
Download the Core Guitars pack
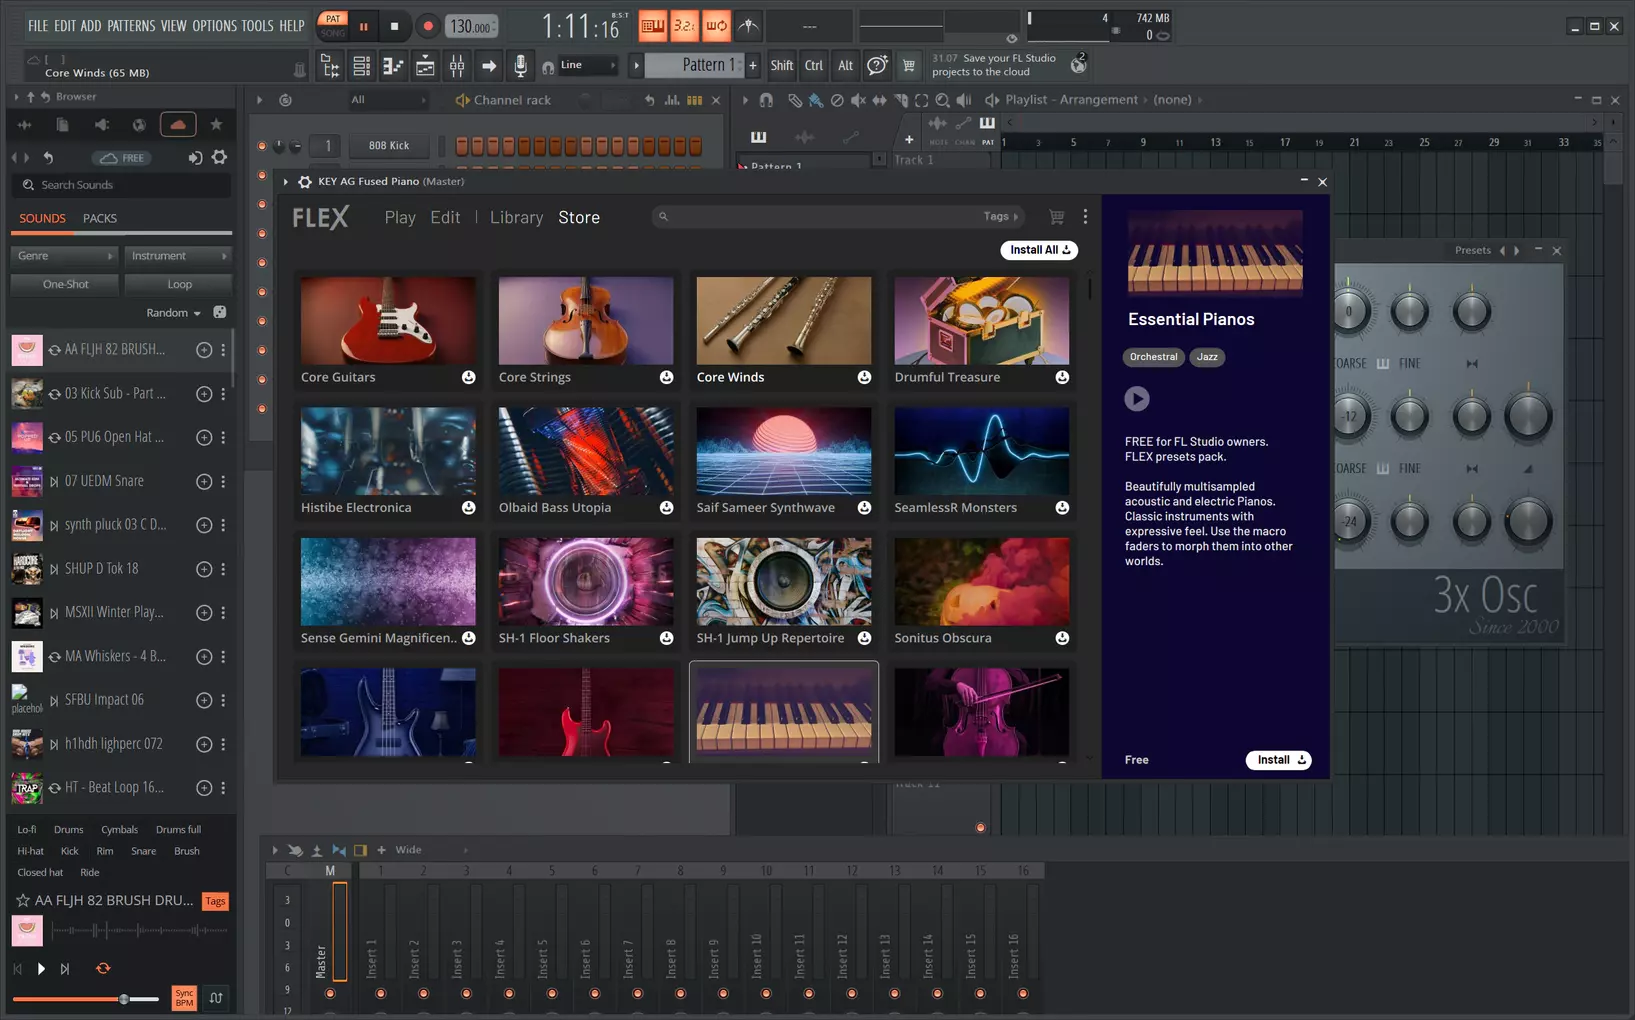(468, 377)
